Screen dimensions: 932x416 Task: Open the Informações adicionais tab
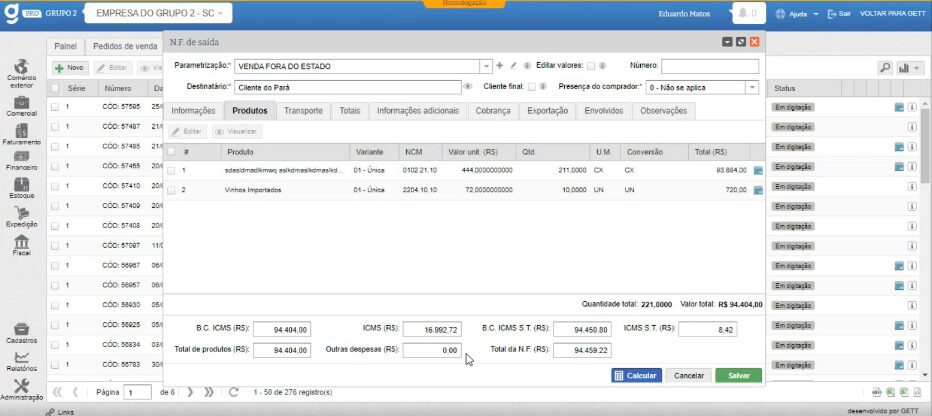click(418, 111)
